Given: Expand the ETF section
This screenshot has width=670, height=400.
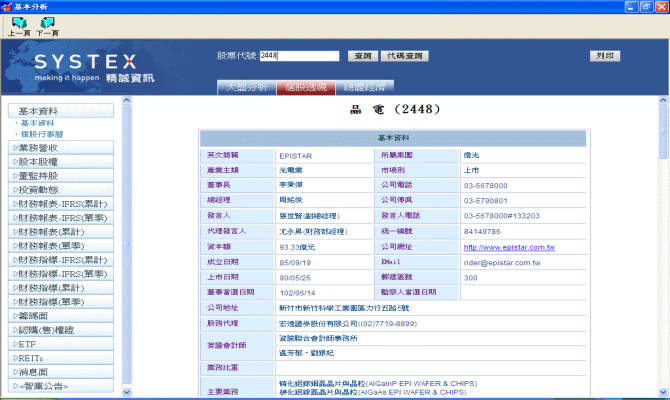Looking at the screenshot, I should tap(61, 344).
